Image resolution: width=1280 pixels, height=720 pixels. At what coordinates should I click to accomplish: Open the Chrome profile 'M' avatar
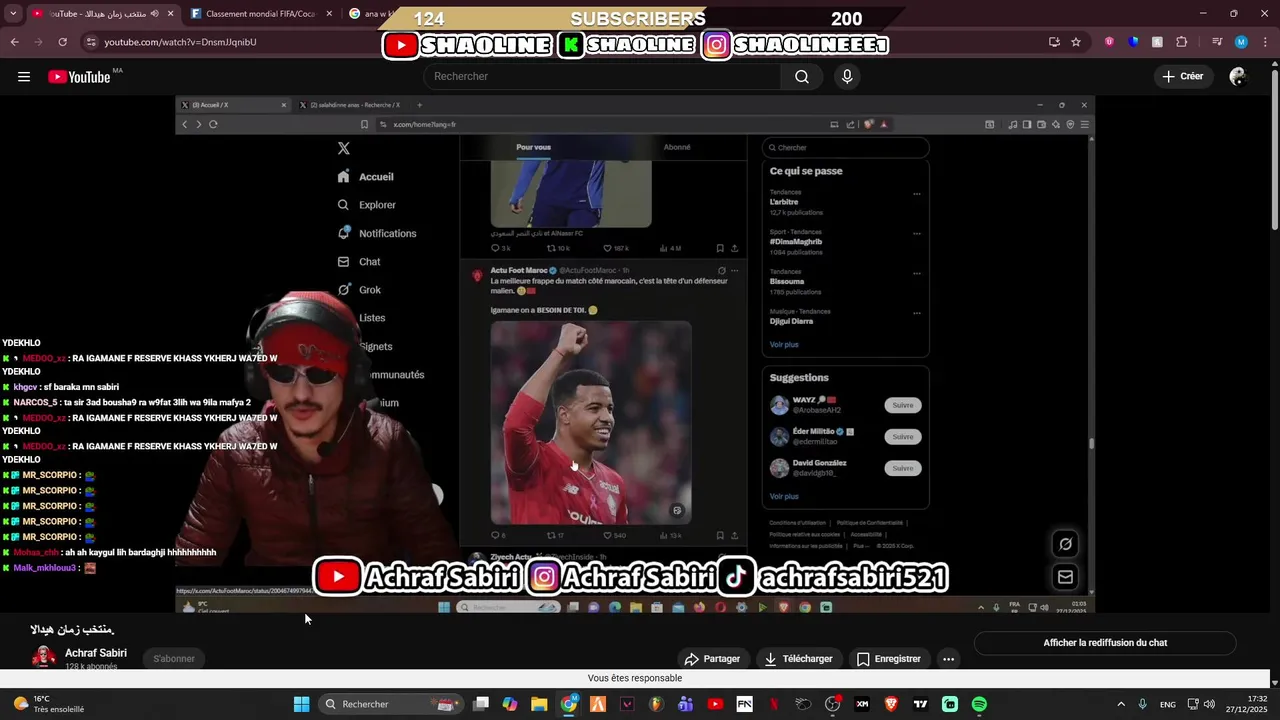[1241, 42]
